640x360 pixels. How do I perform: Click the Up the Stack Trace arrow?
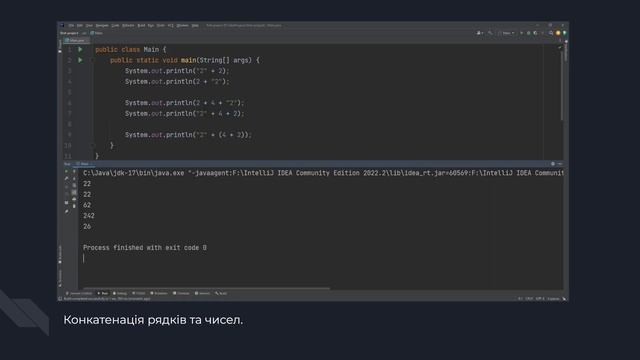pos(74,171)
